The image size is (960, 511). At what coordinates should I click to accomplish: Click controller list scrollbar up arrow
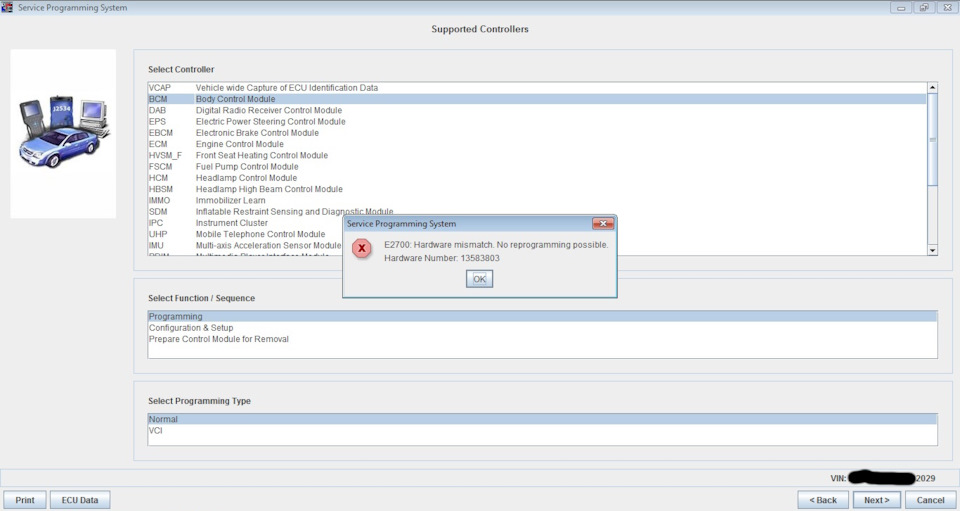click(932, 88)
